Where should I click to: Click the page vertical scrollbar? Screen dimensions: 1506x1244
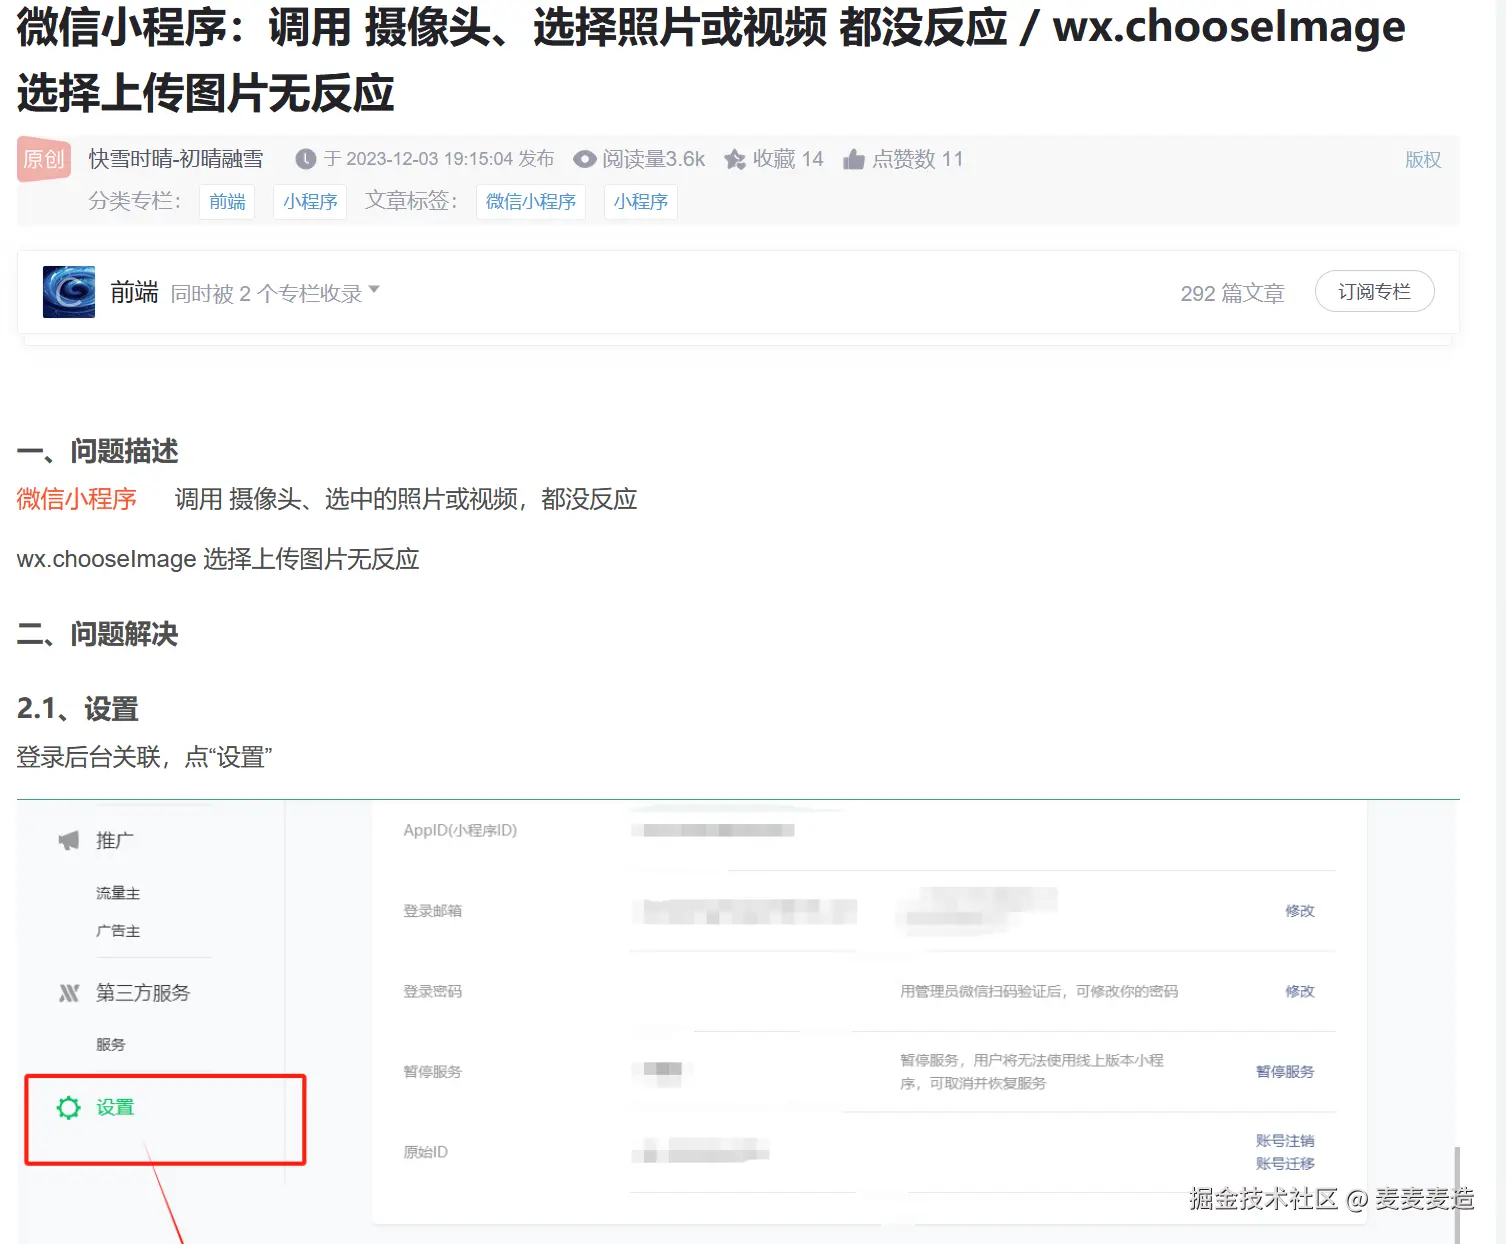coord(1457,1194)
